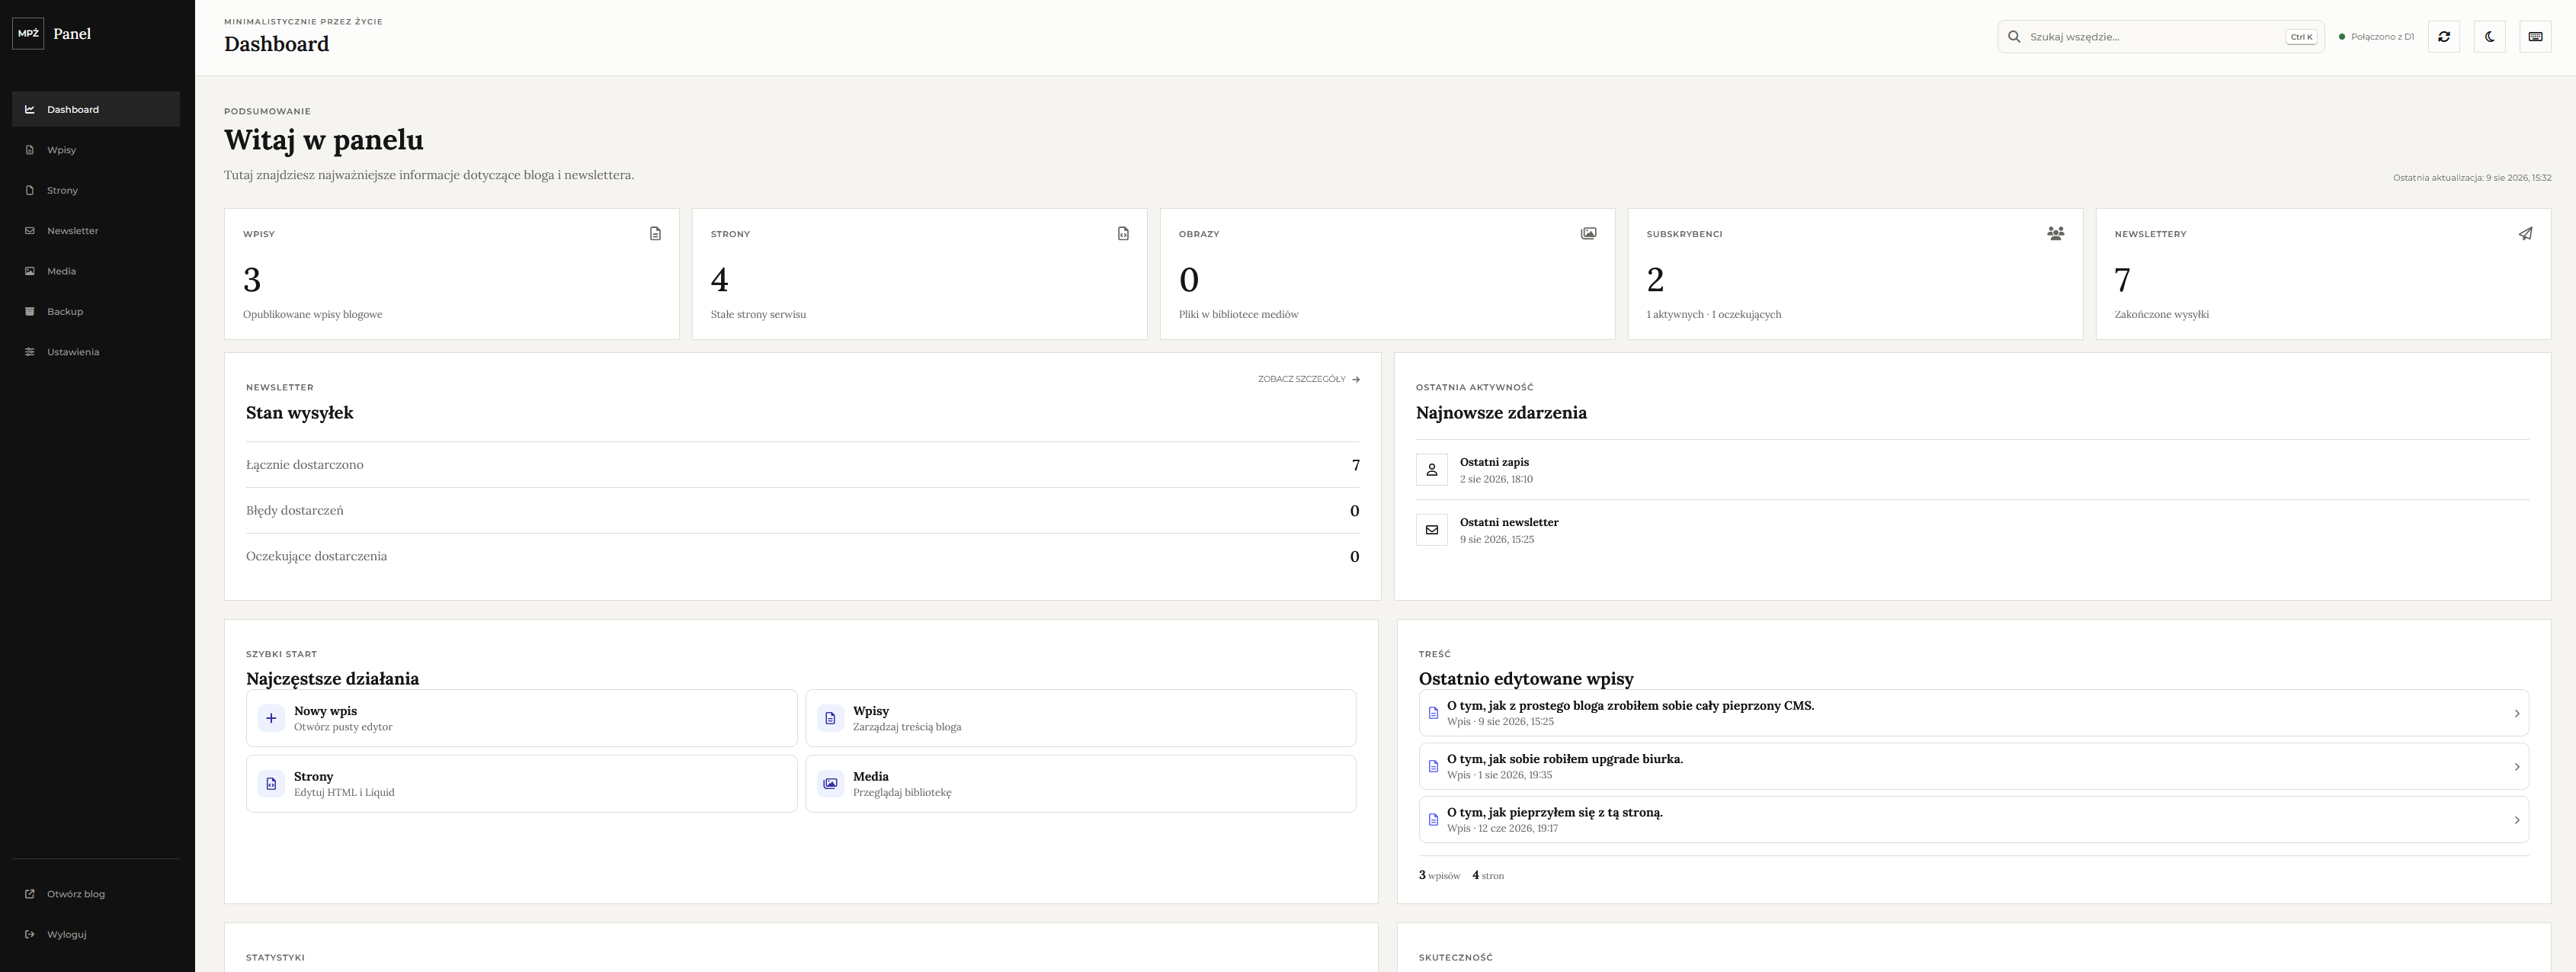
Task: Click the Ostatni newsletter event title
Action: click(x=1509, y=522)
